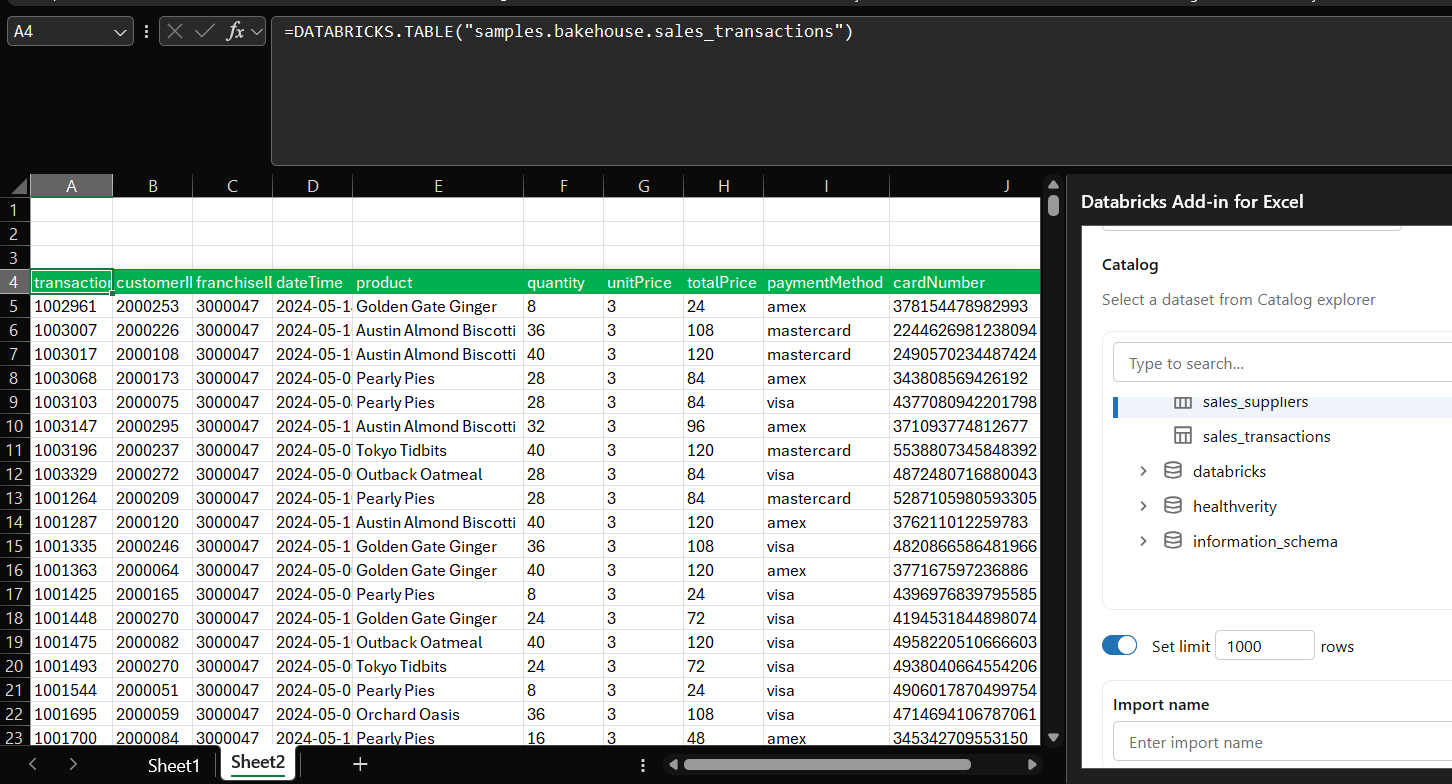Select column A header

71,186
